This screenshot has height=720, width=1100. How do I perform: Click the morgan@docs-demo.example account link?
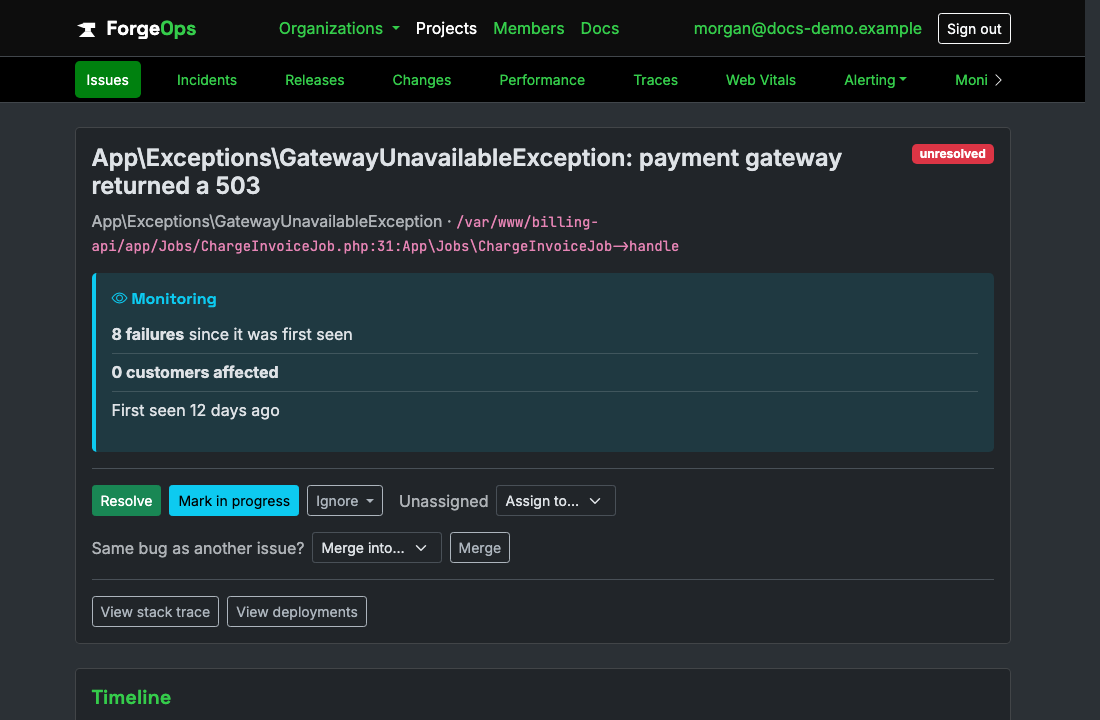click(807, 29)
